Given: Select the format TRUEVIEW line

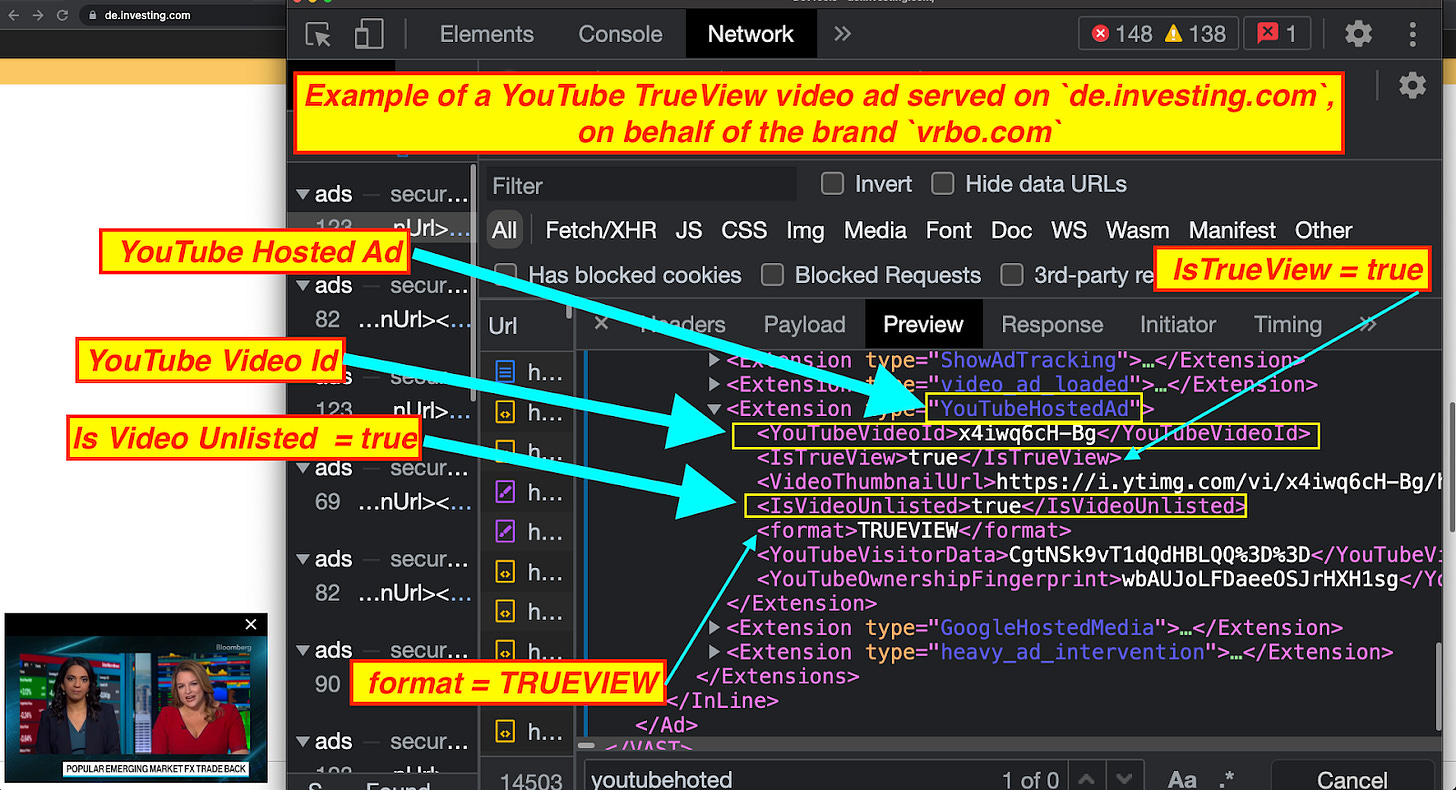Looking at the screenshot, I should (914, 530).
